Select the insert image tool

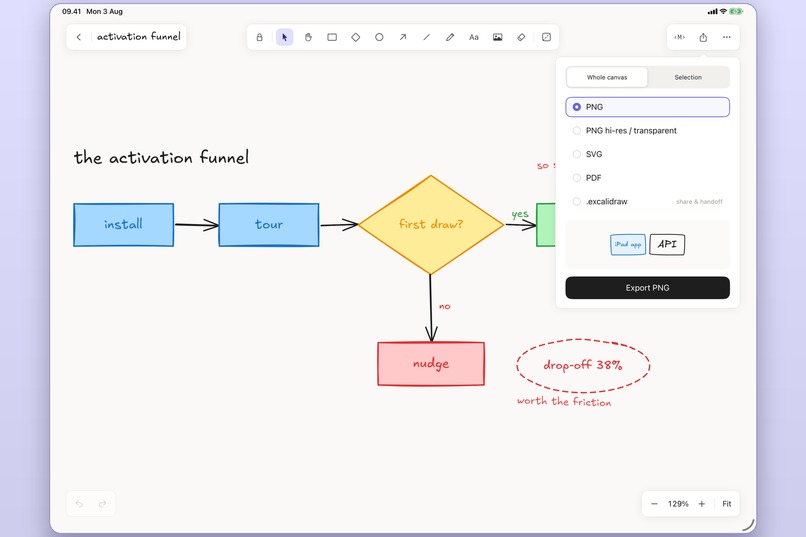pos(498,37)
